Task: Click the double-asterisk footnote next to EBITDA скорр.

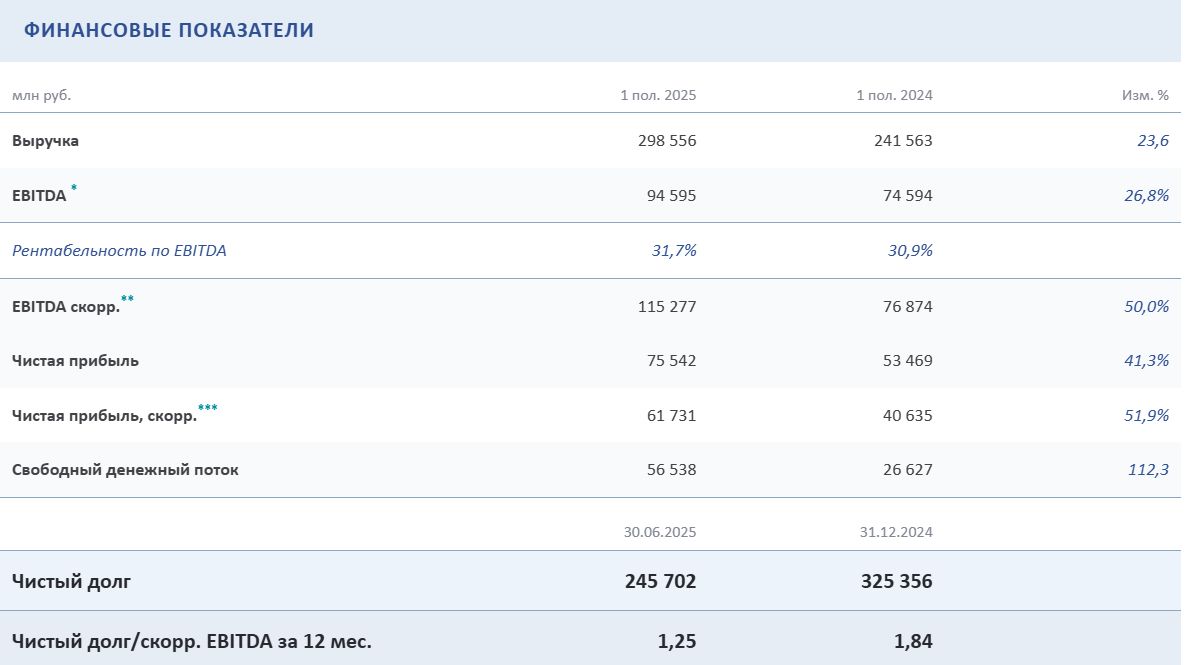Action: tap(127, 298)
